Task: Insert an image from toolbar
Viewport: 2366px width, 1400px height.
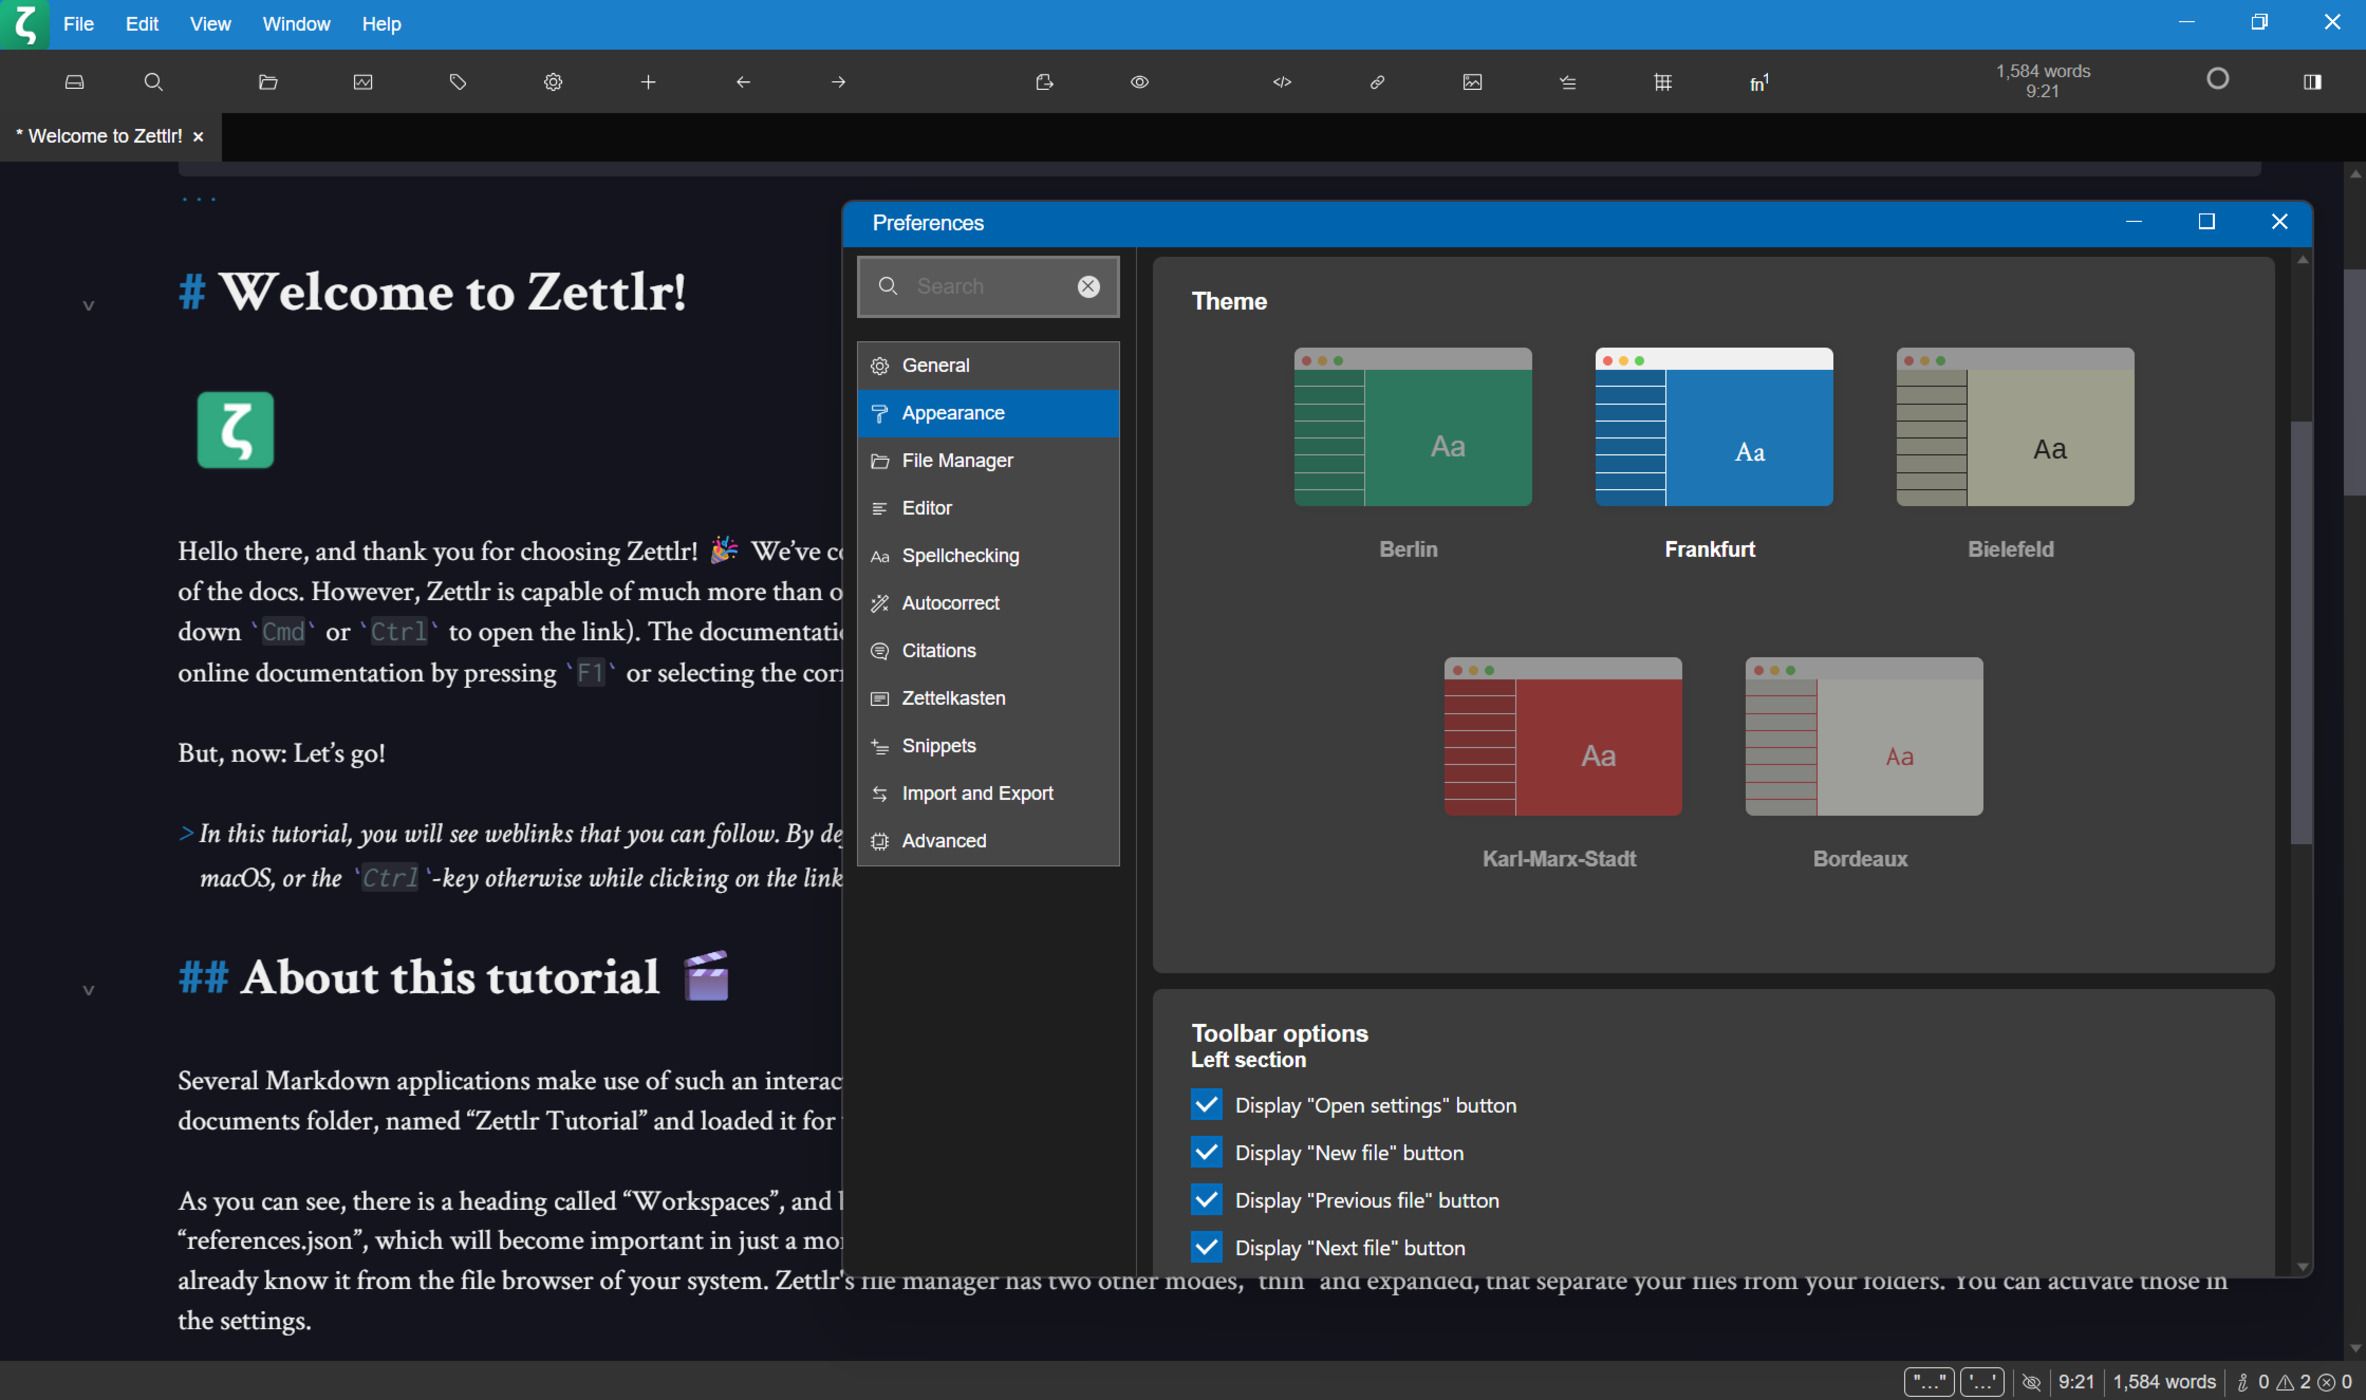Action: pos(1472,82)
